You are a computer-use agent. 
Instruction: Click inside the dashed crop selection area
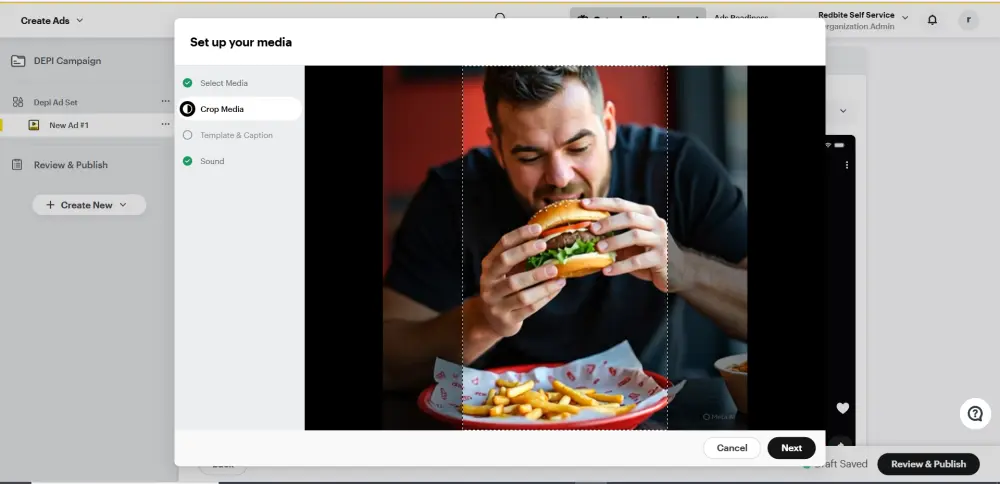[x=565, y=248]
